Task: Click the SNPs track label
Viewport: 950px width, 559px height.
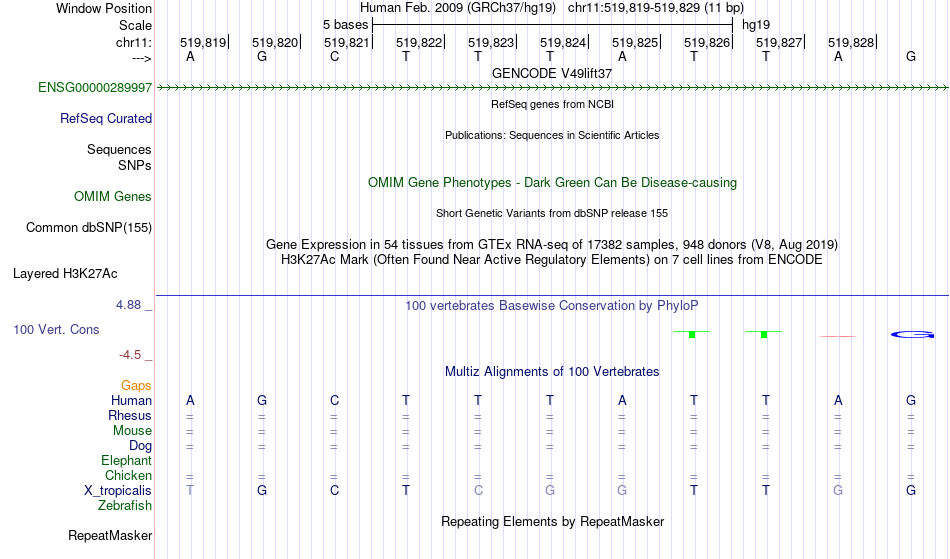Action: coord(135,166)
